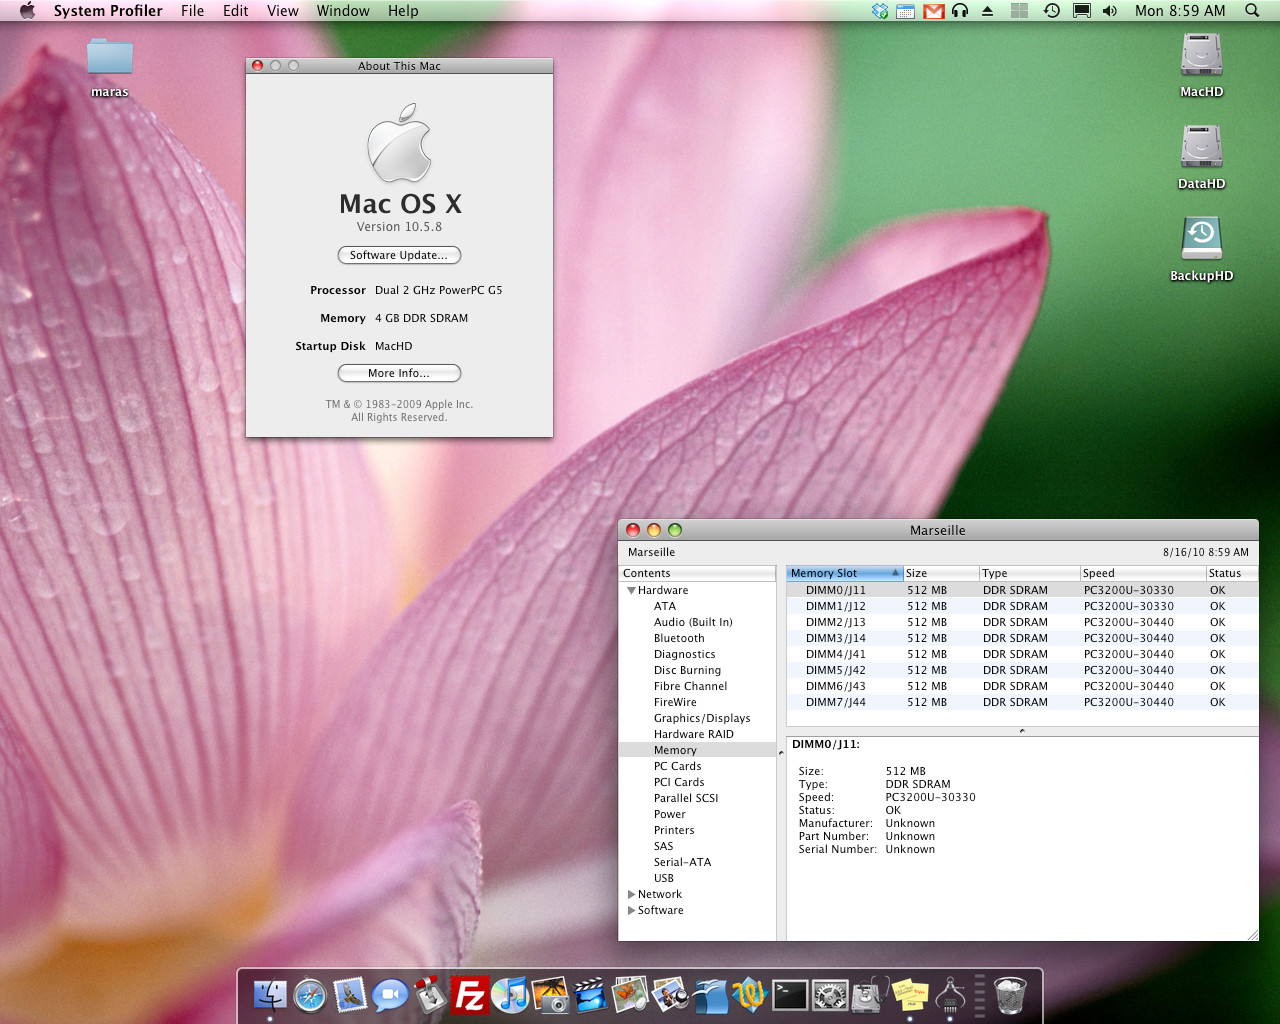Click the Spotlight magnifying glass
Viewport: 1280px width, 1024px height.
pyautogui.click(x=1252, y=11)
